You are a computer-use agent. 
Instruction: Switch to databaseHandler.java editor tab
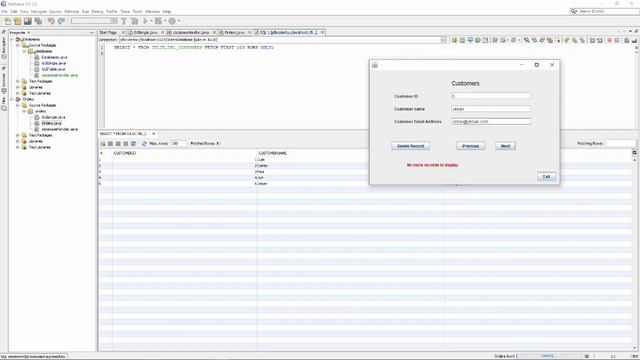click(x=191, y=32)
